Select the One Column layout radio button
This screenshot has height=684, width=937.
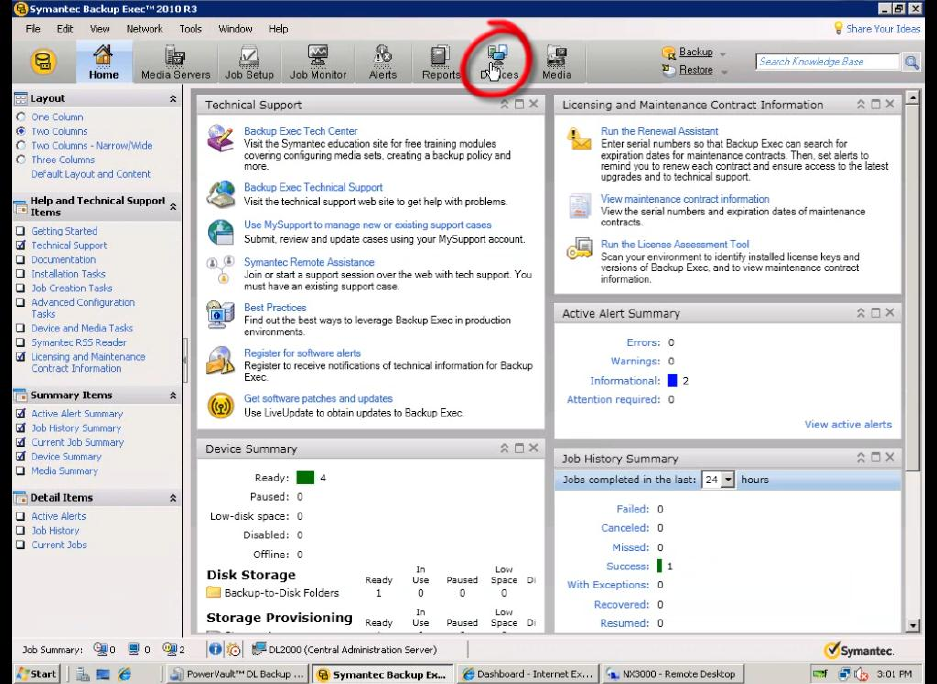pyautogui.click(x=21, y=117)
